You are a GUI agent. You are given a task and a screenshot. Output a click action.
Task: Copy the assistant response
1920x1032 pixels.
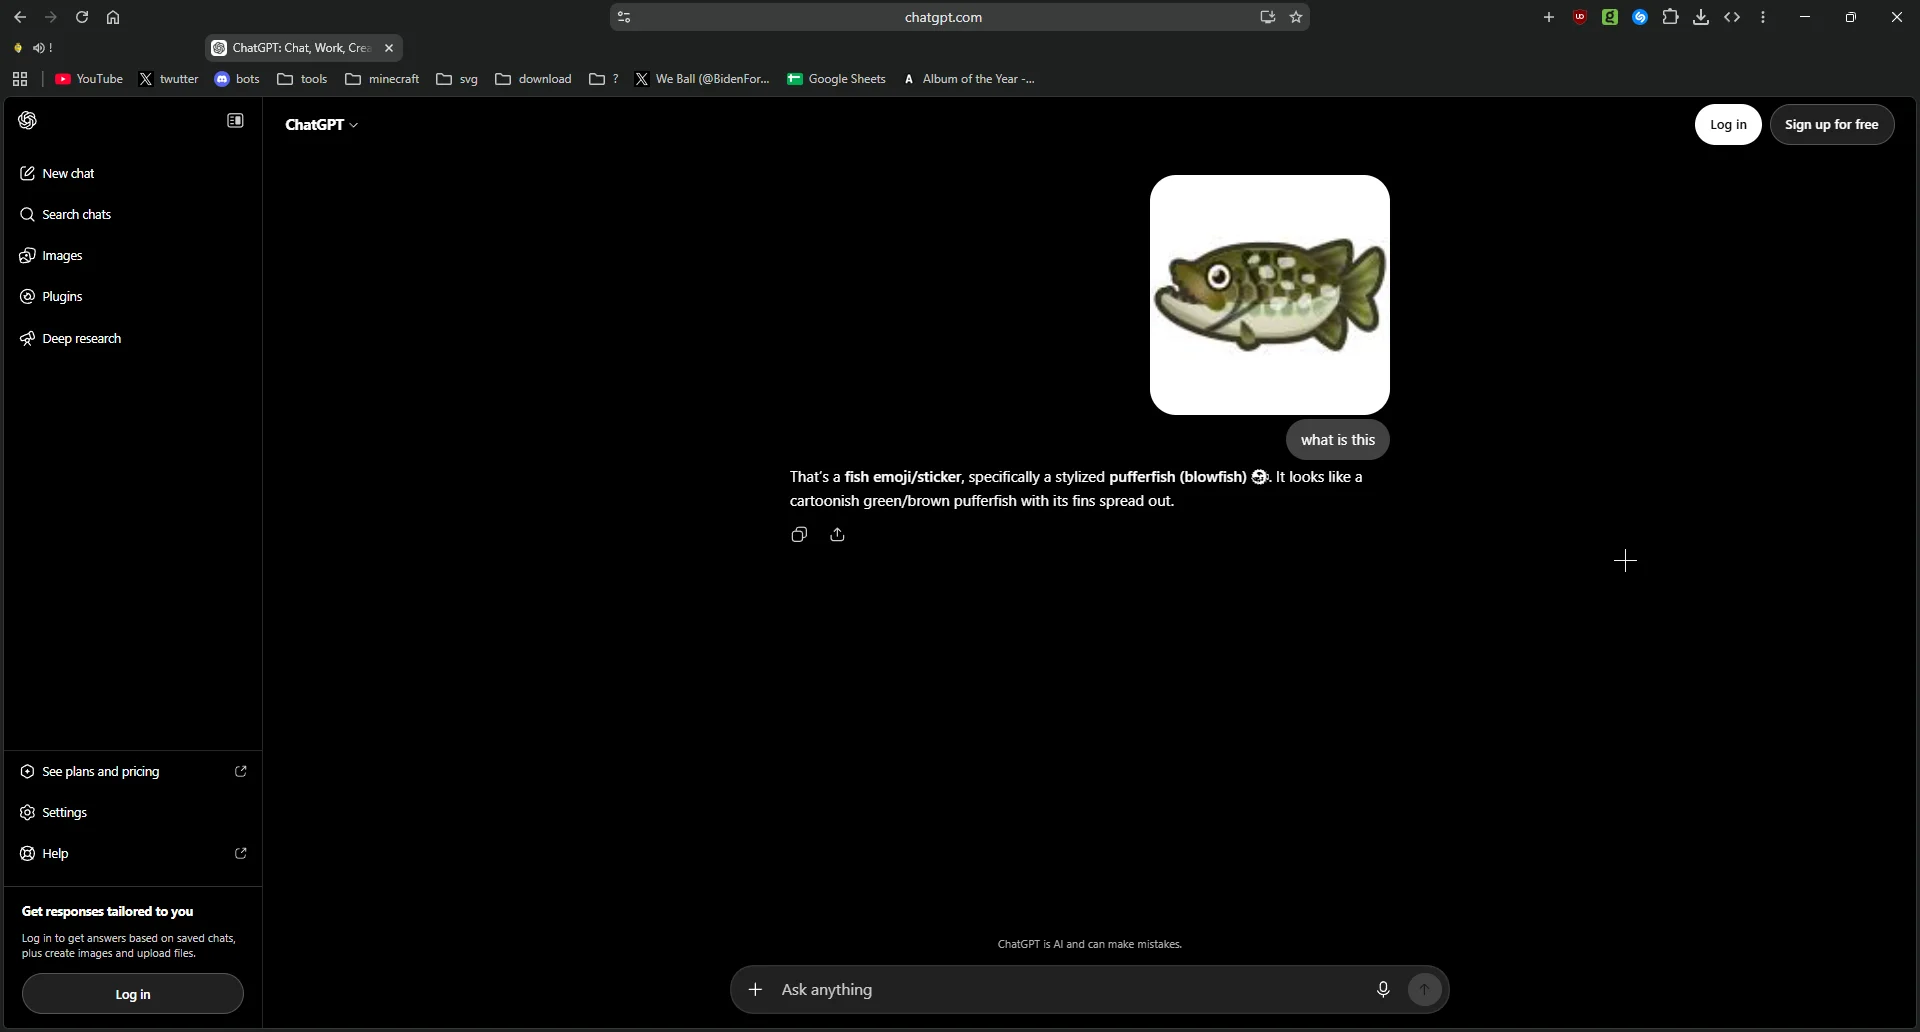[x=799, y=535]
